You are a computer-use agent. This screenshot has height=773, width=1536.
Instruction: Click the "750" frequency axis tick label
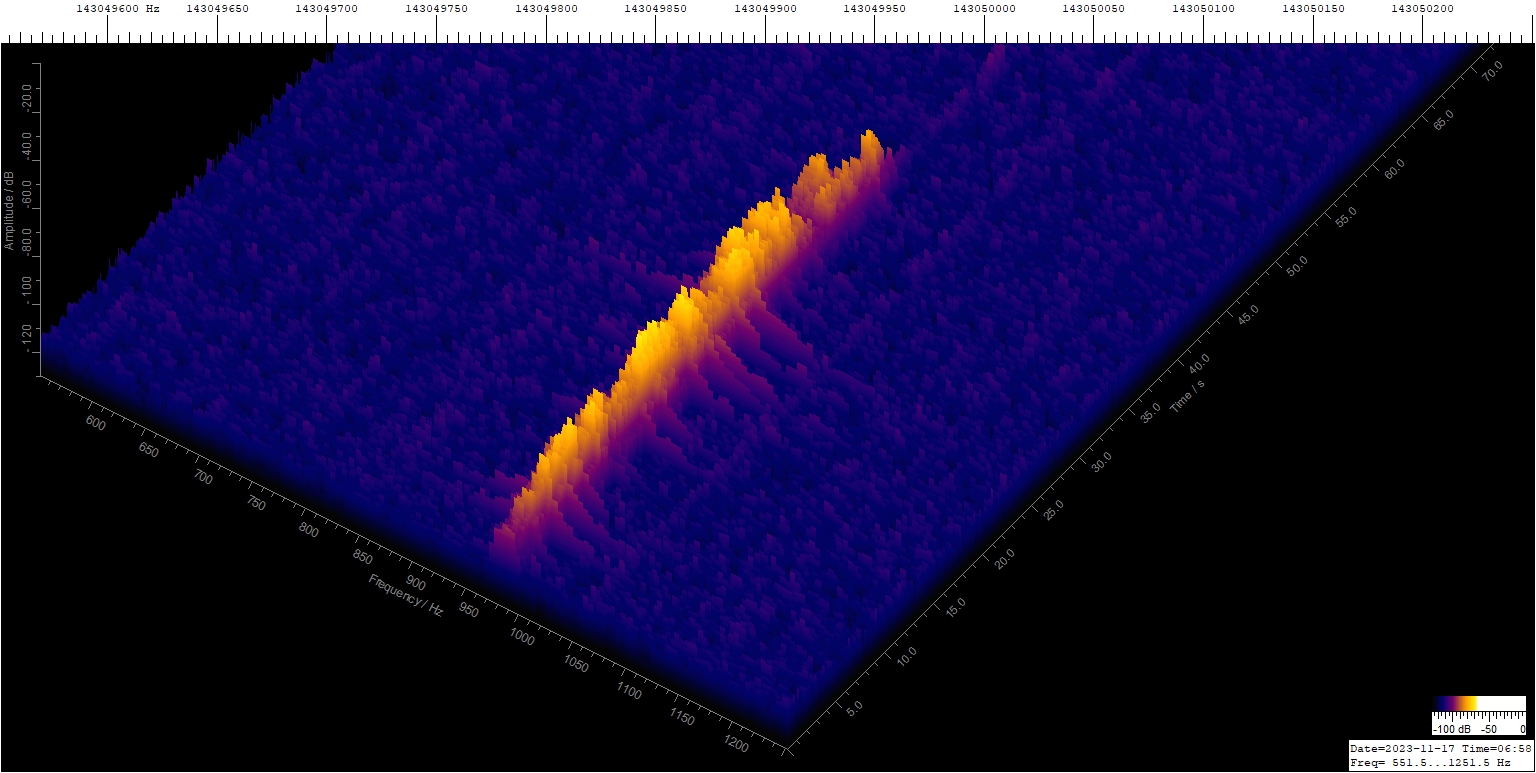[x=255, y=503]
